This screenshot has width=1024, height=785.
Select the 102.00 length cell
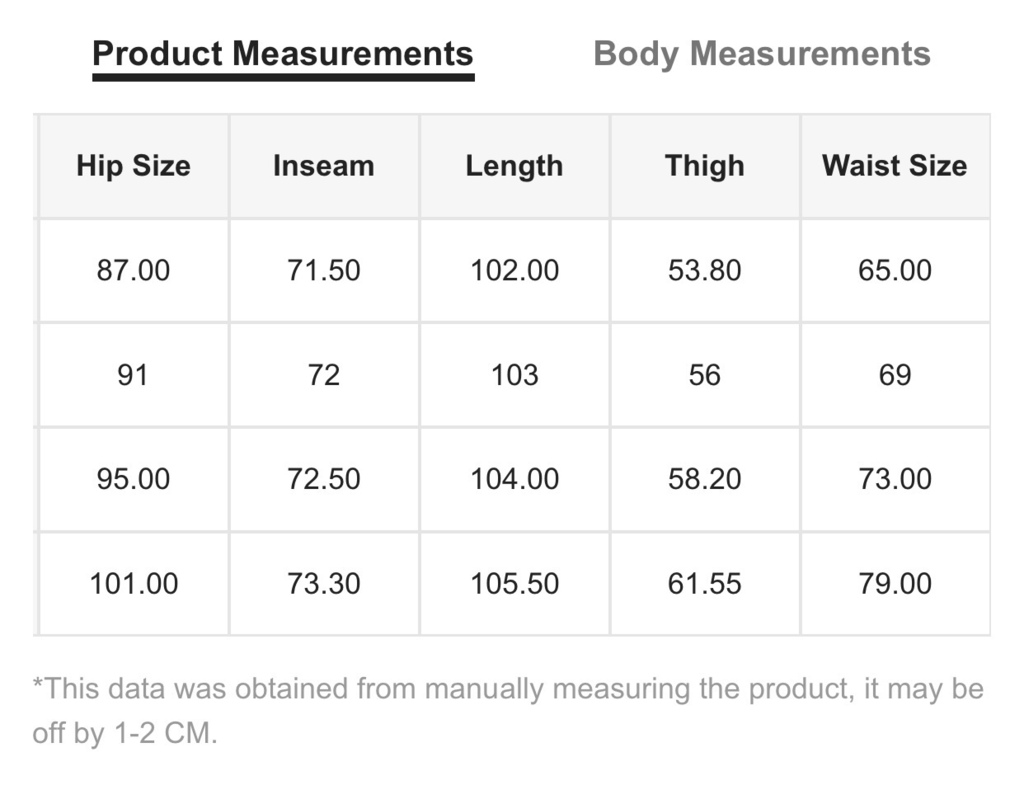[515, 270]
